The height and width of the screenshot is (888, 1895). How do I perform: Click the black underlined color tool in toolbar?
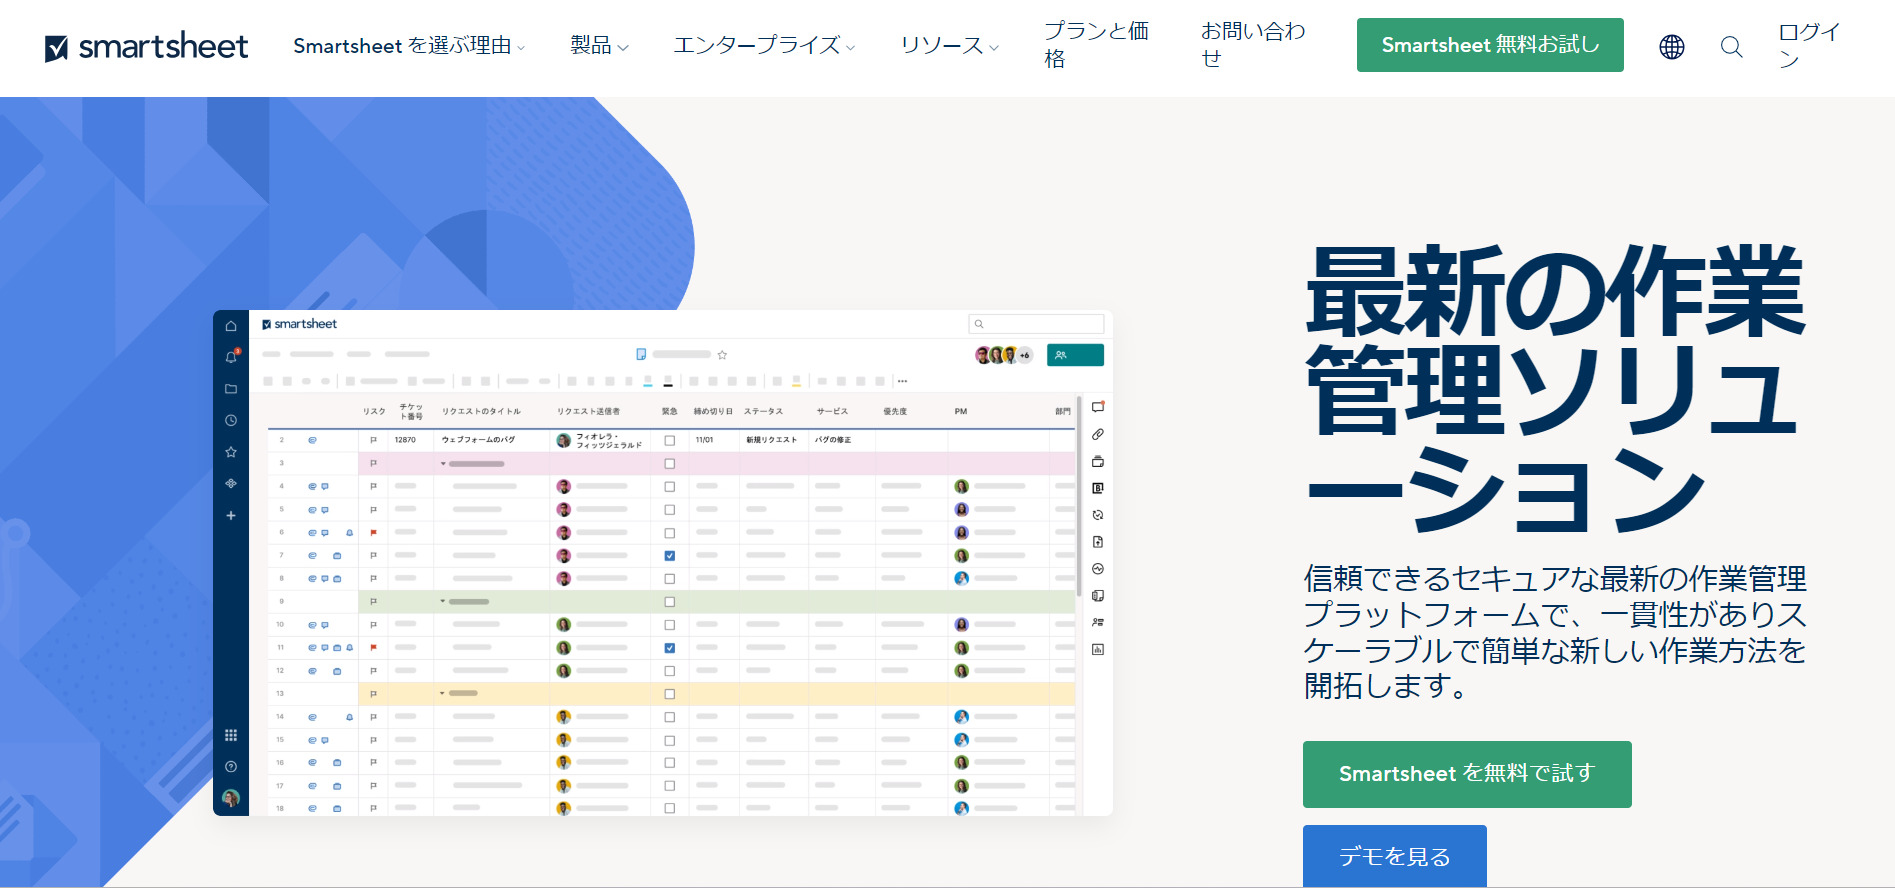tap(668, 381)
